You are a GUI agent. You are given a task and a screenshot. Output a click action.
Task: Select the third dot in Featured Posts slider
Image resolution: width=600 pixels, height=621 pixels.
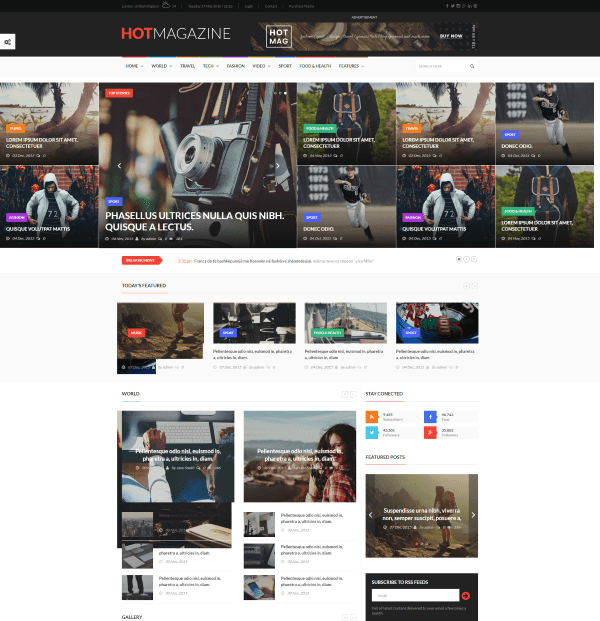pyautogui.click(x=427, y=544)
